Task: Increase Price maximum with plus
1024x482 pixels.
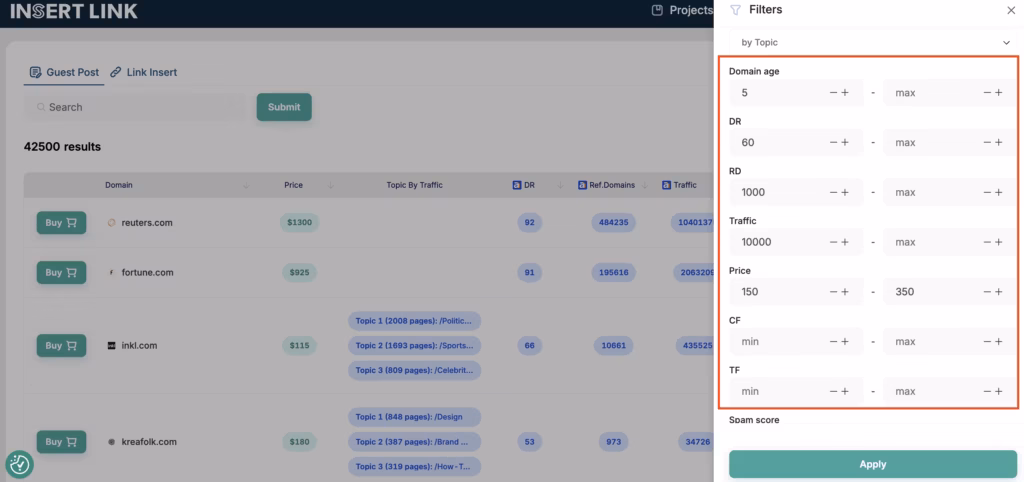Action: click(x=999, y=292)
